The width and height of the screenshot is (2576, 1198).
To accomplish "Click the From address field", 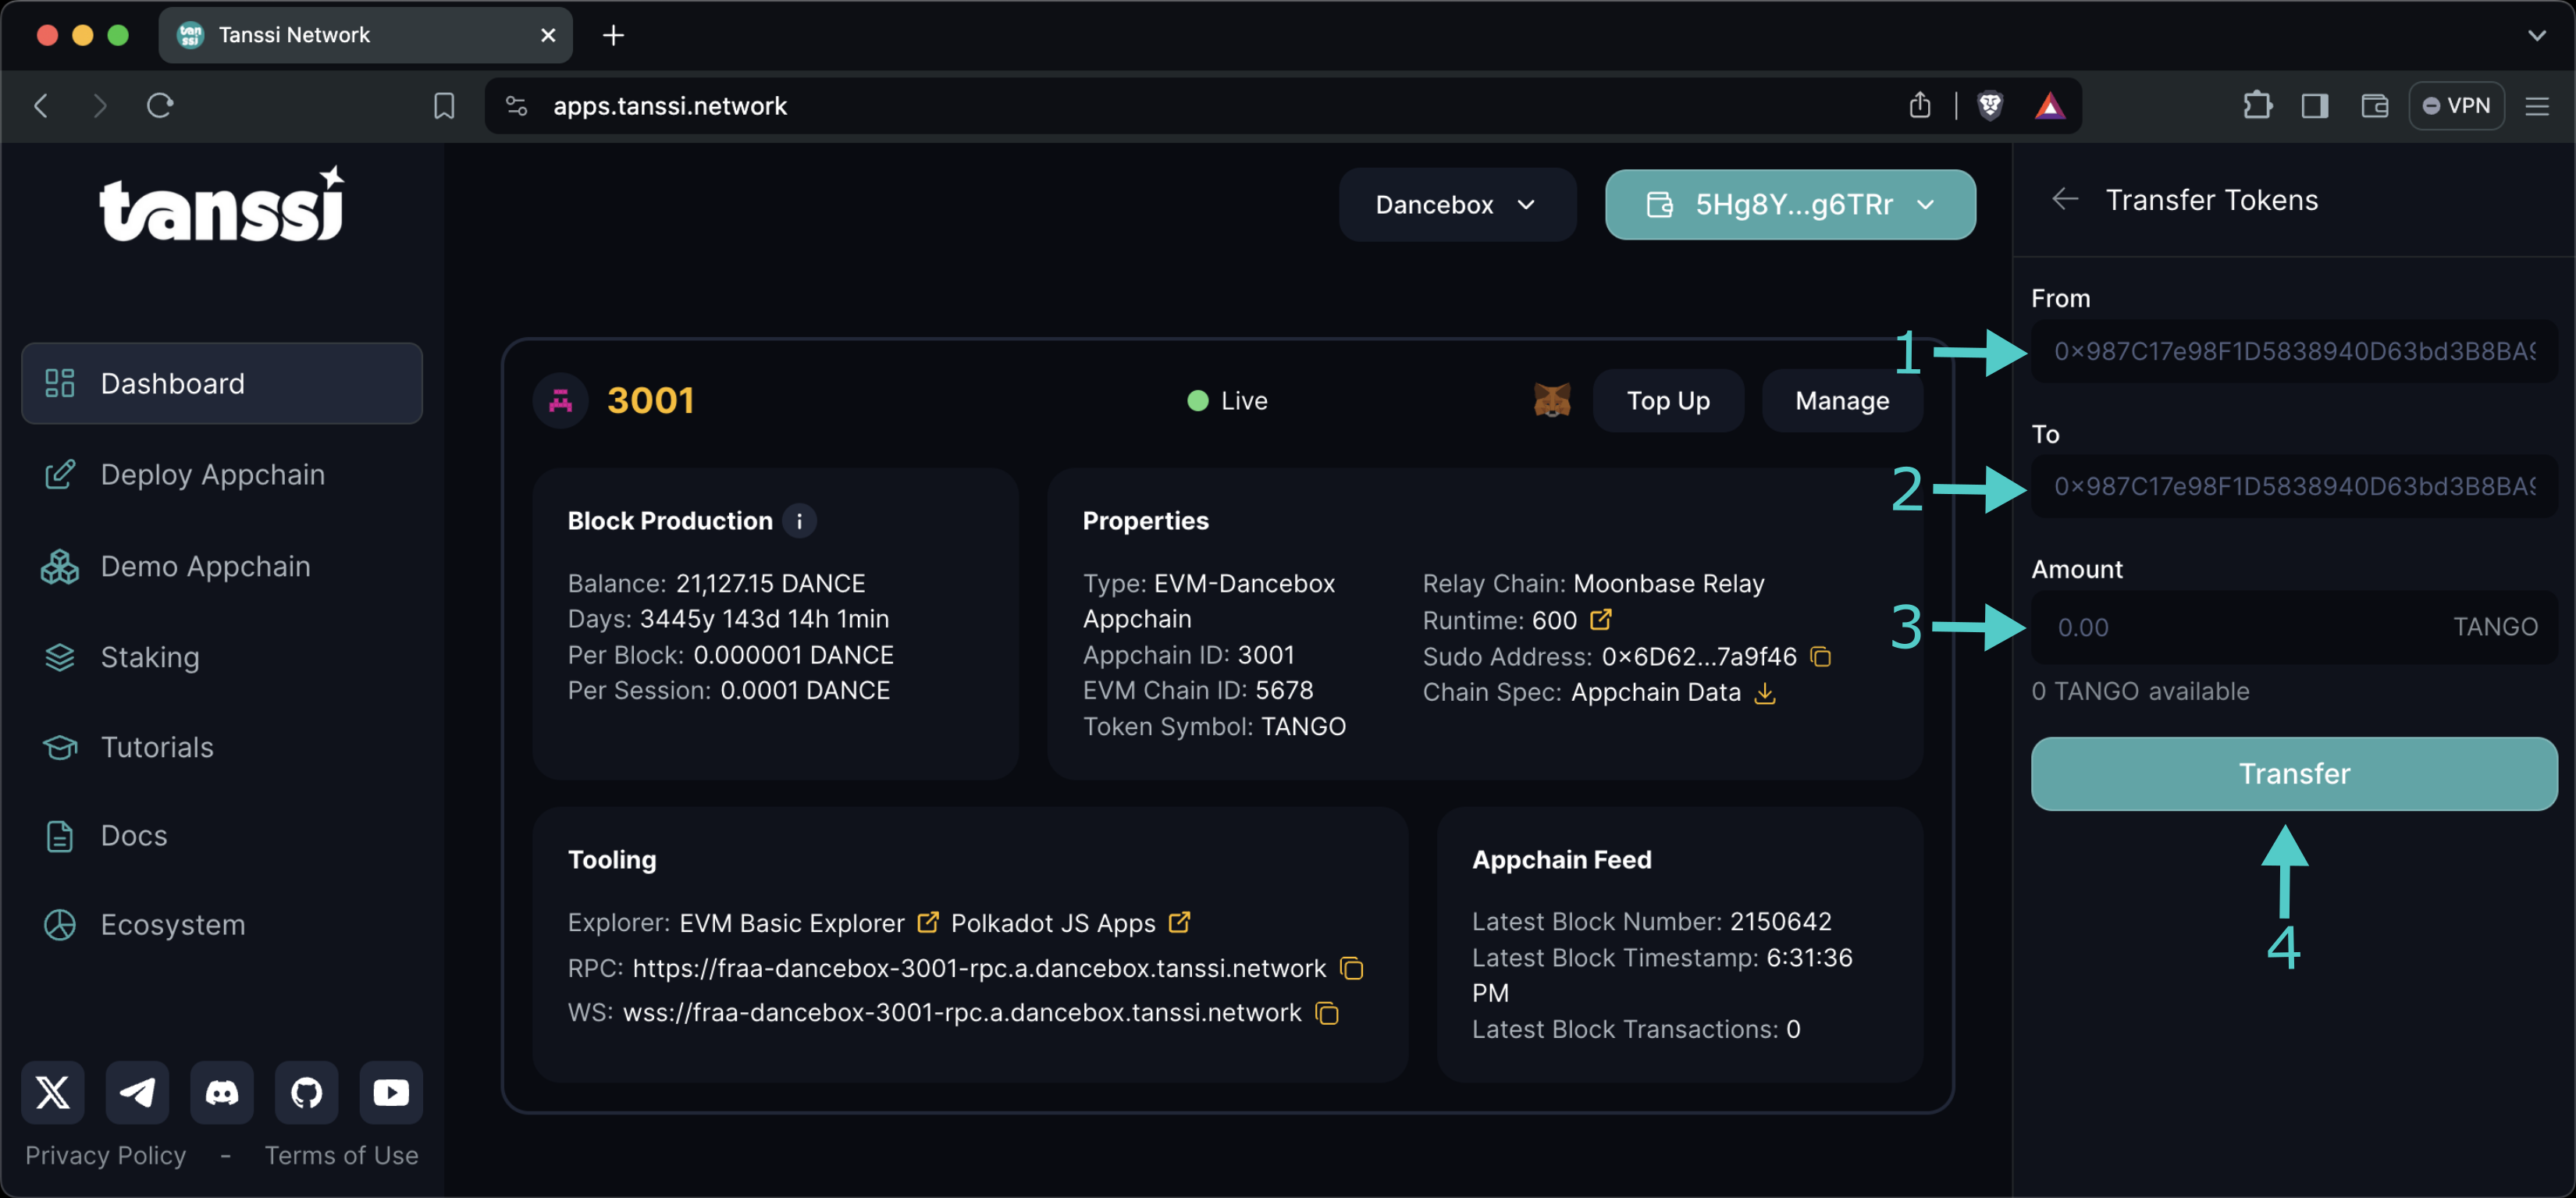I will coord(2294,352).
